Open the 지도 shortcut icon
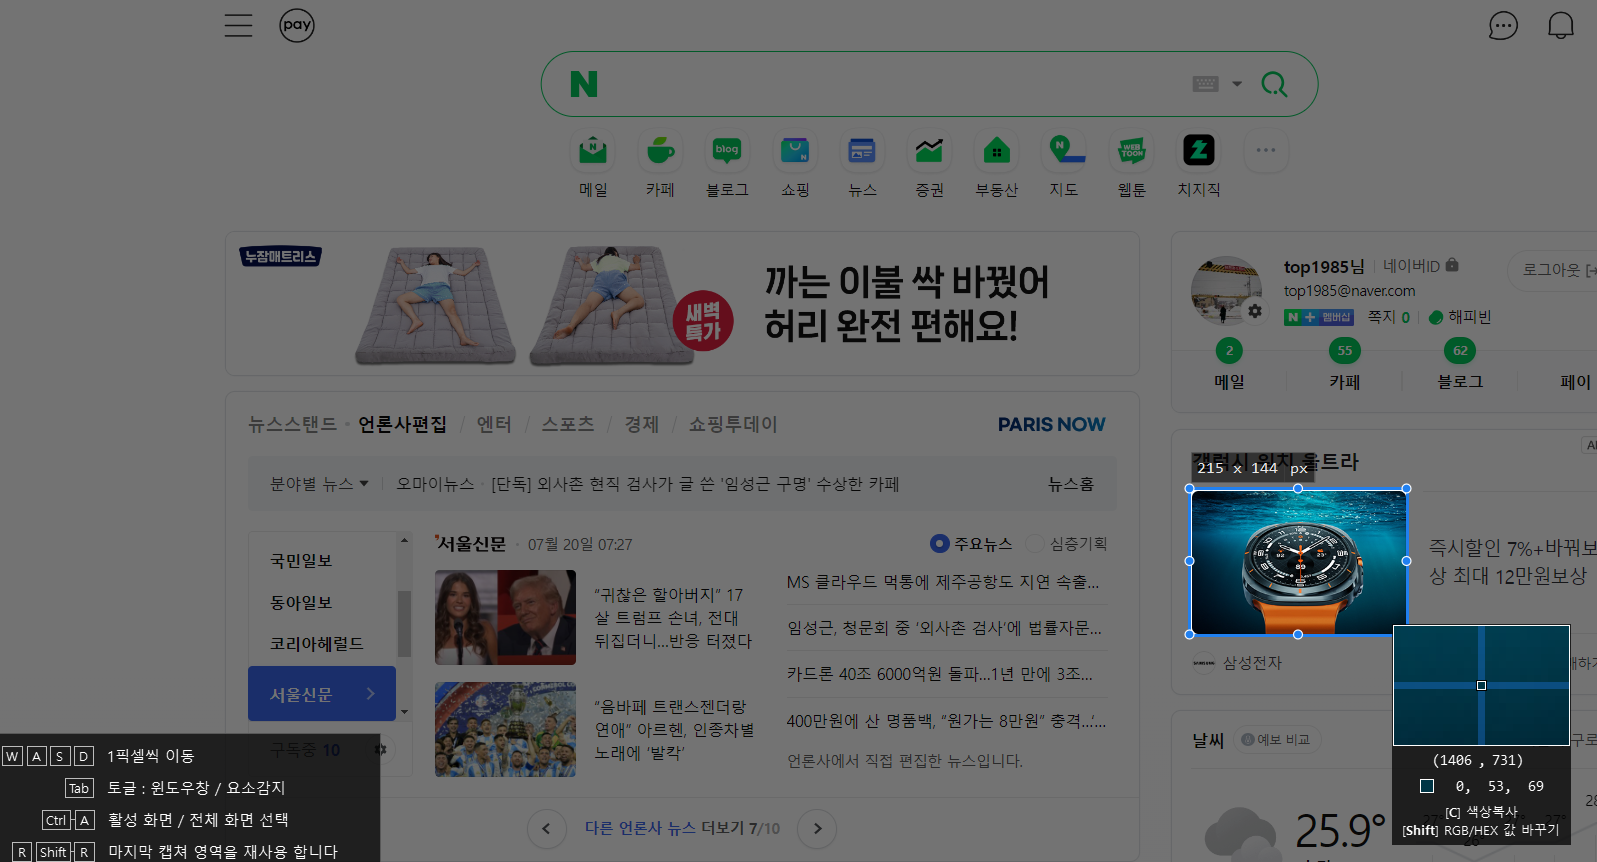Screen dimensions: 1597x862 (x=1064, y=151)
